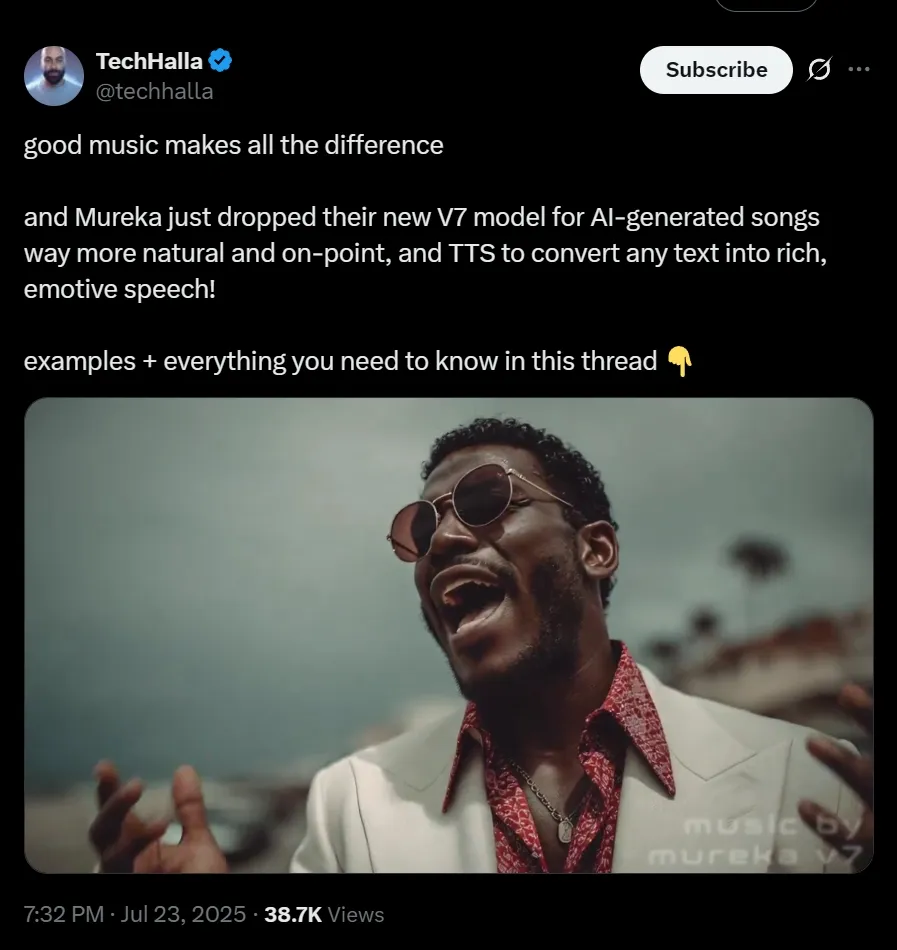Open the Grok explain-post icon

point(818,70)
